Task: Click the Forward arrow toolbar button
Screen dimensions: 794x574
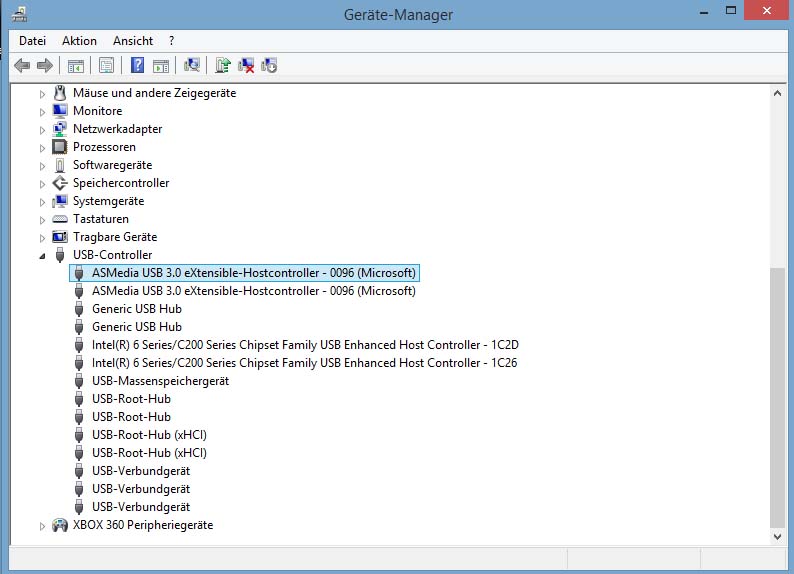Action: pyautogui.click(x=45, y=65)
